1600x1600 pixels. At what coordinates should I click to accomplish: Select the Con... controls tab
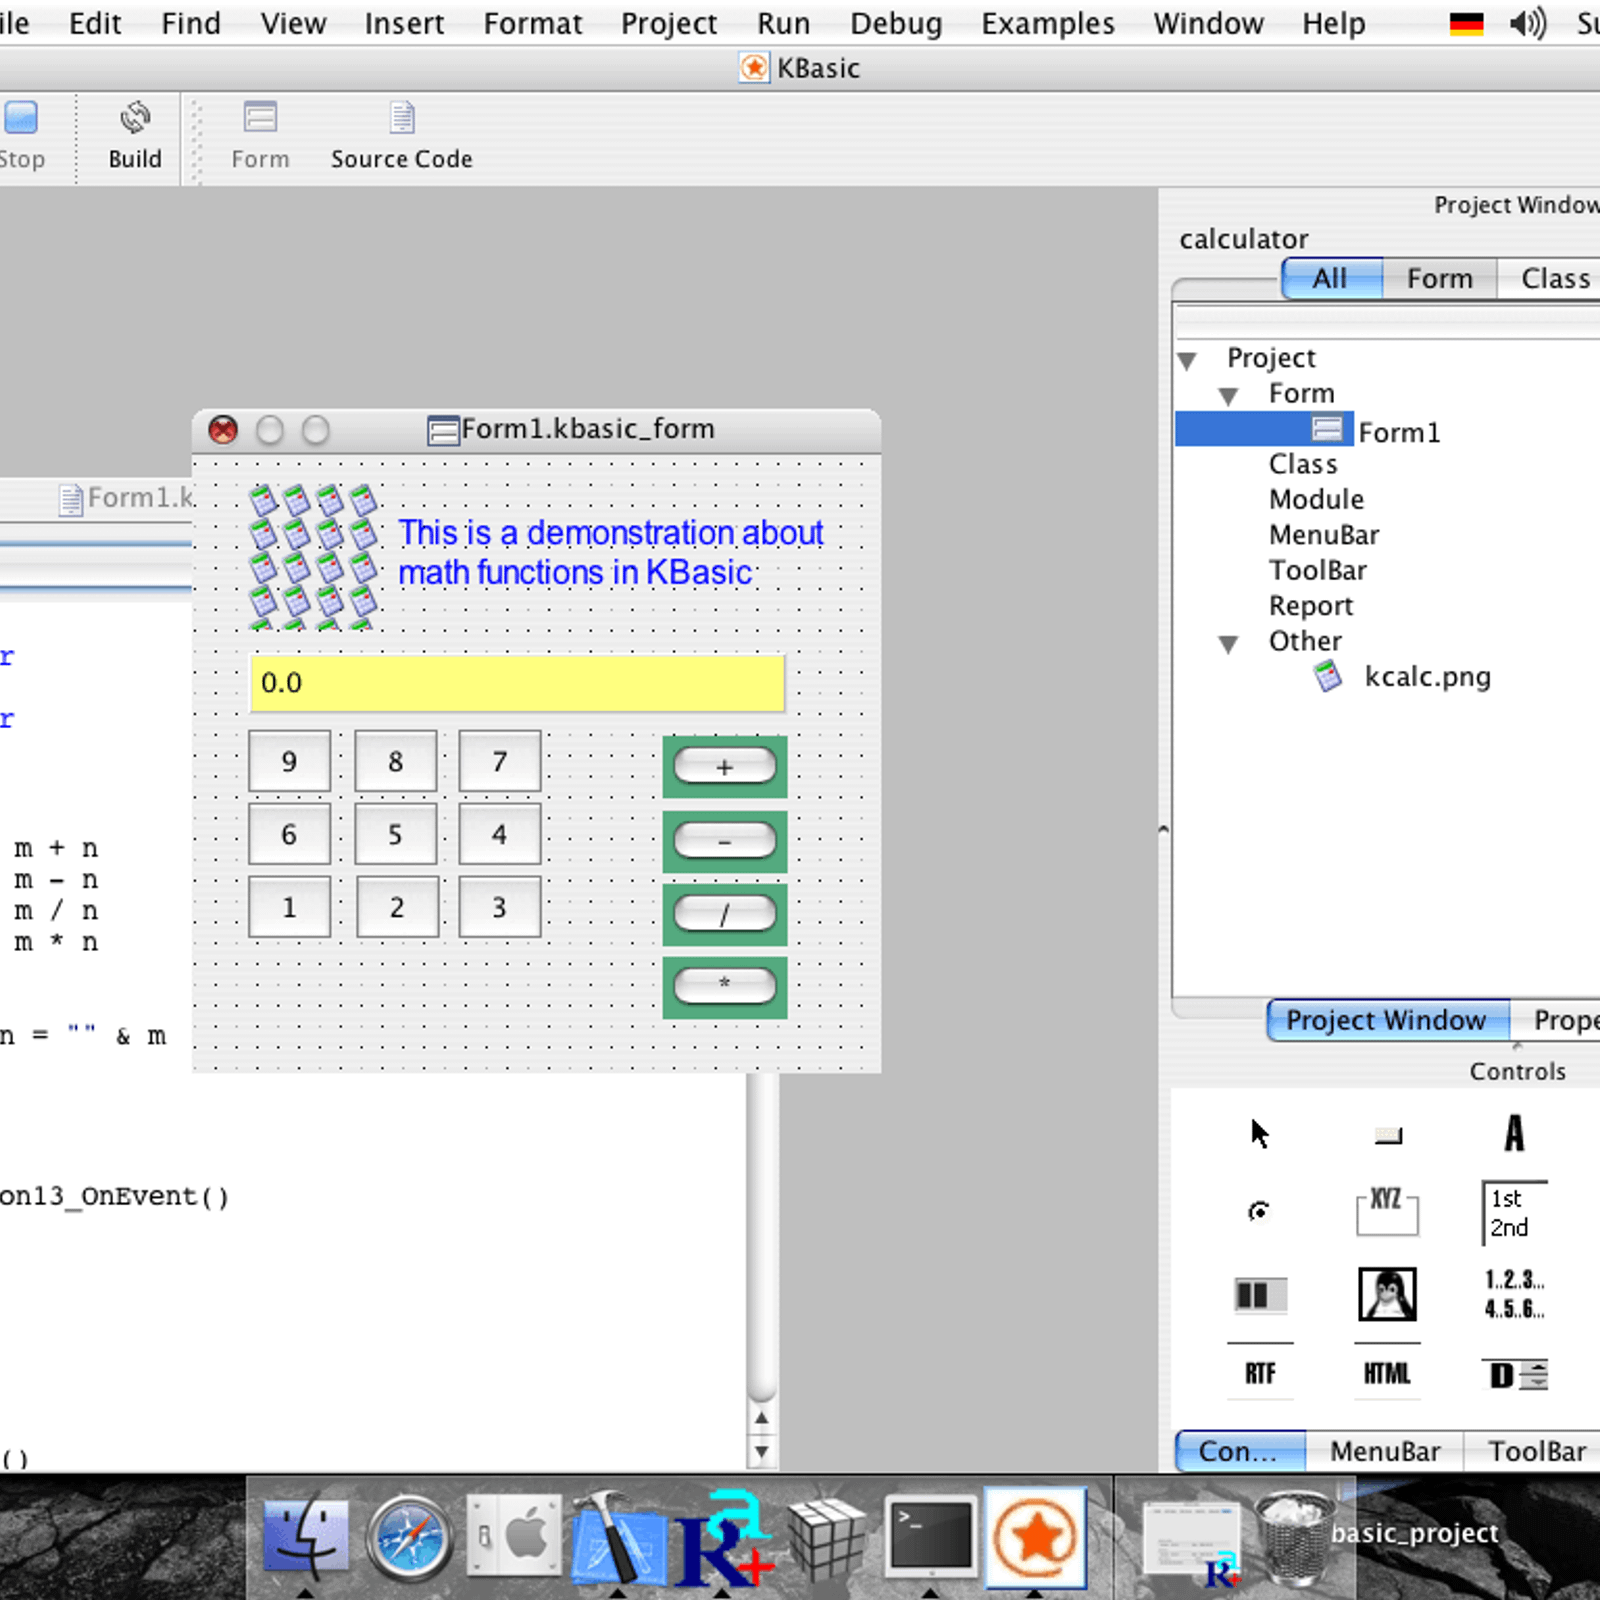(1240, 1451)
